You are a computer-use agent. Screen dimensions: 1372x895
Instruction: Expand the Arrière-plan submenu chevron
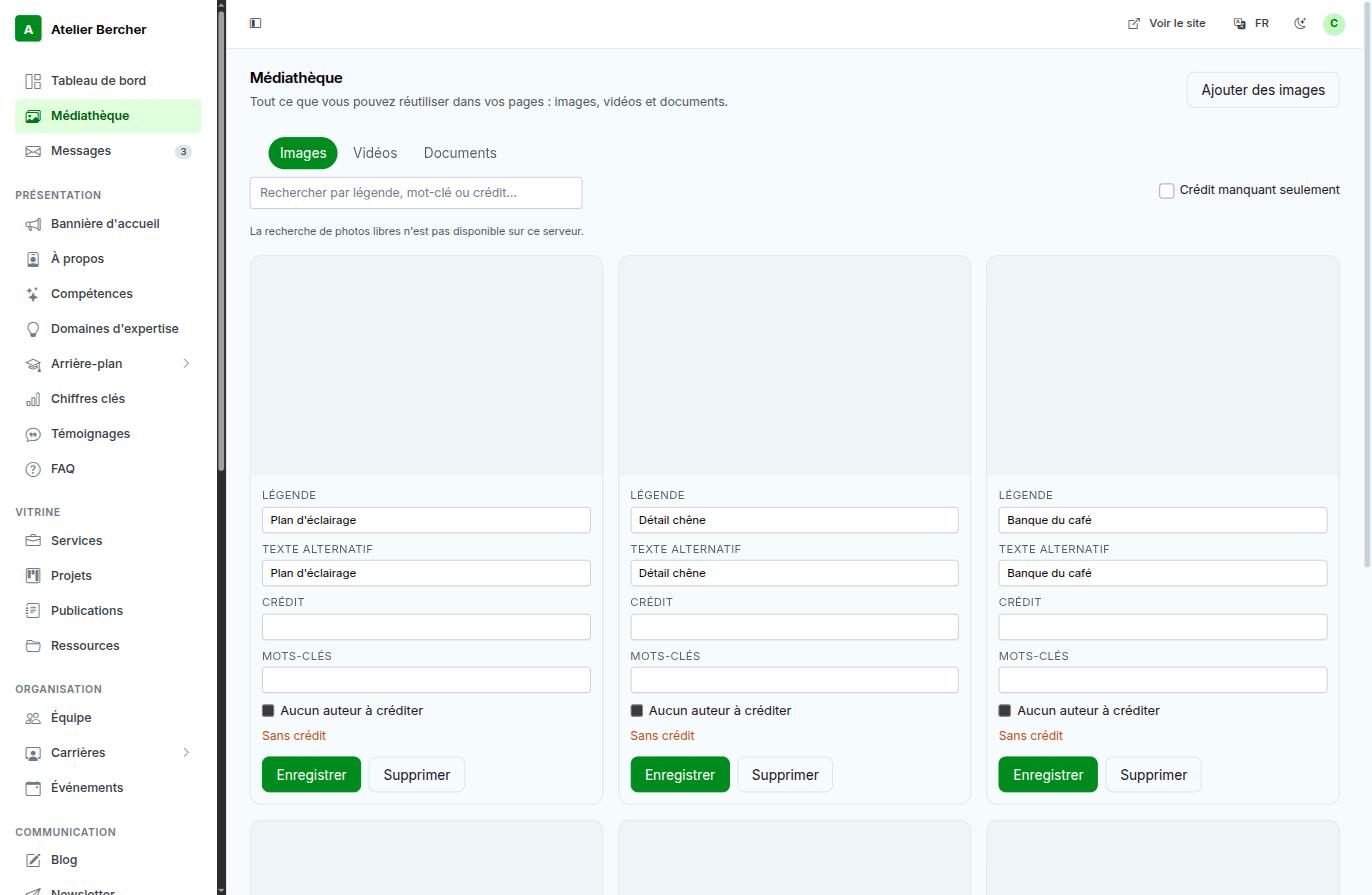(x=186, y=364)
